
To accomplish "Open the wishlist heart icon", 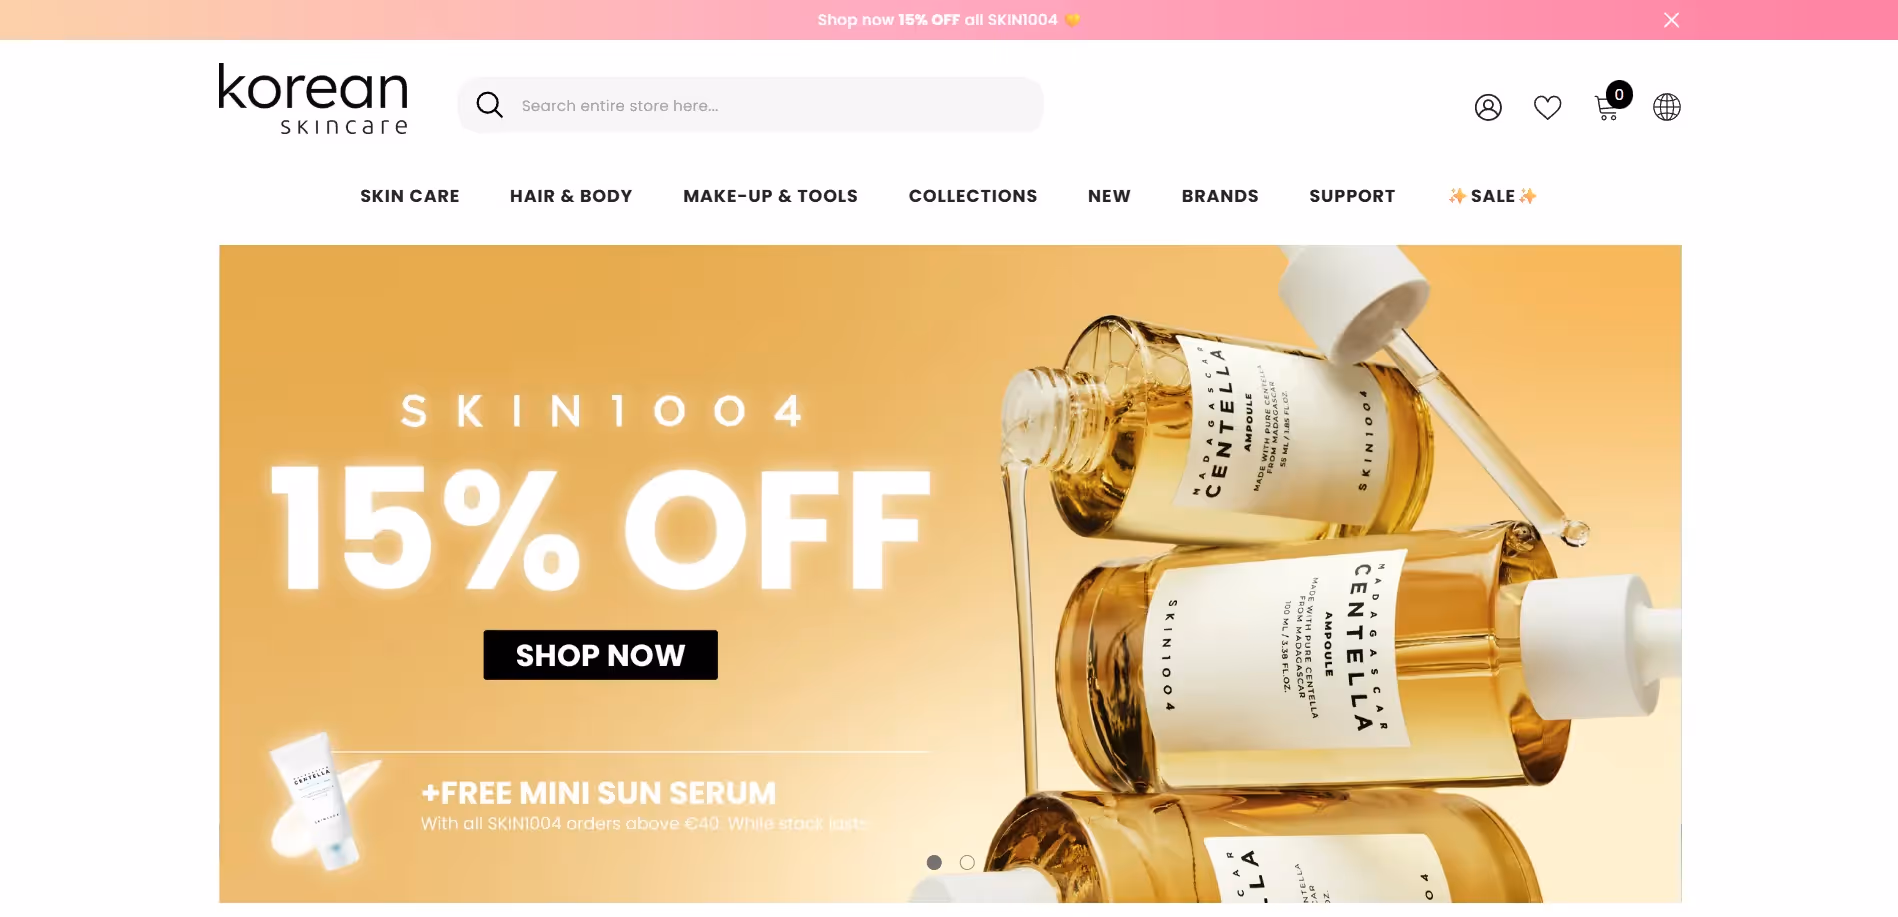I will click(x=1547, y=107).
